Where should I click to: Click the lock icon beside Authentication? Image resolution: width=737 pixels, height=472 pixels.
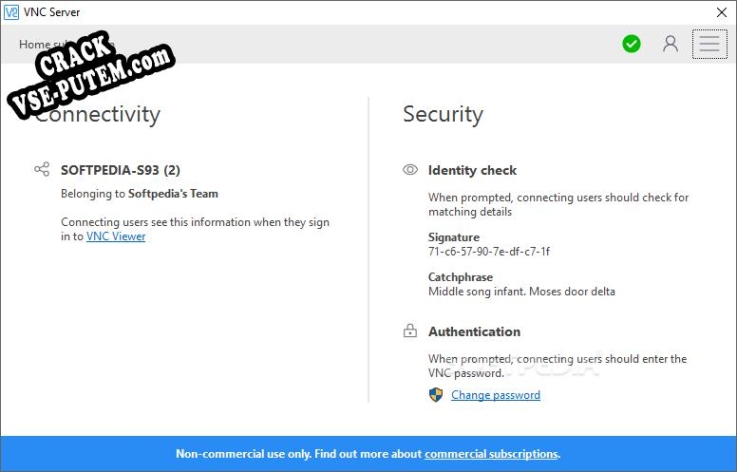tap(410, 331)
